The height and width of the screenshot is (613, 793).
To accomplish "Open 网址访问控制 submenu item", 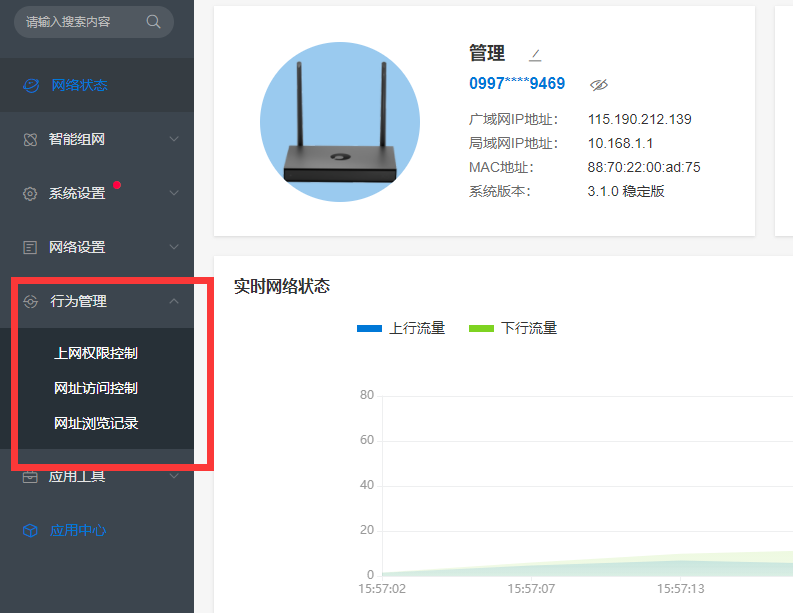I will (96, 388).
